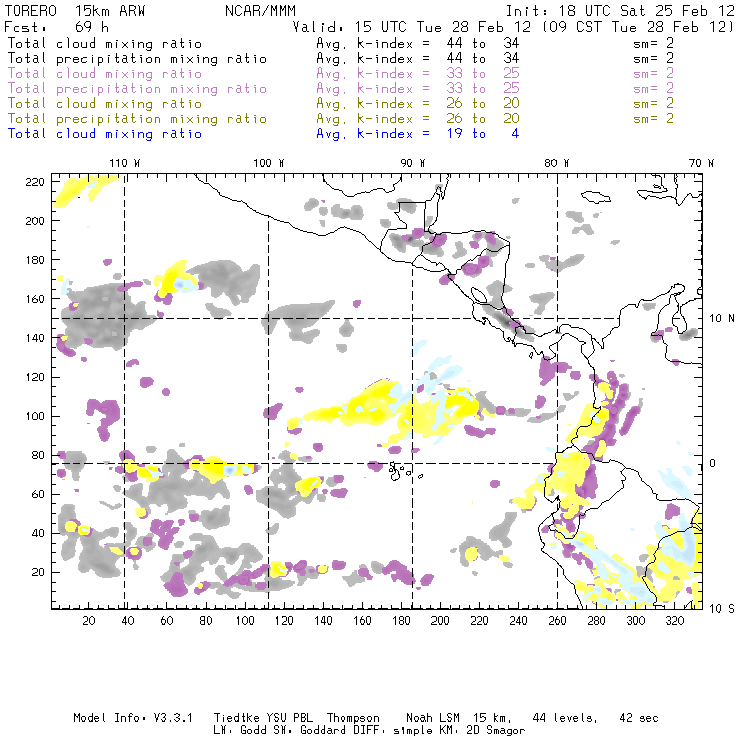This screenshot has height=740, width=740.
Task: Select the "Tiedtke" scheme name
Action: [237, 718]
